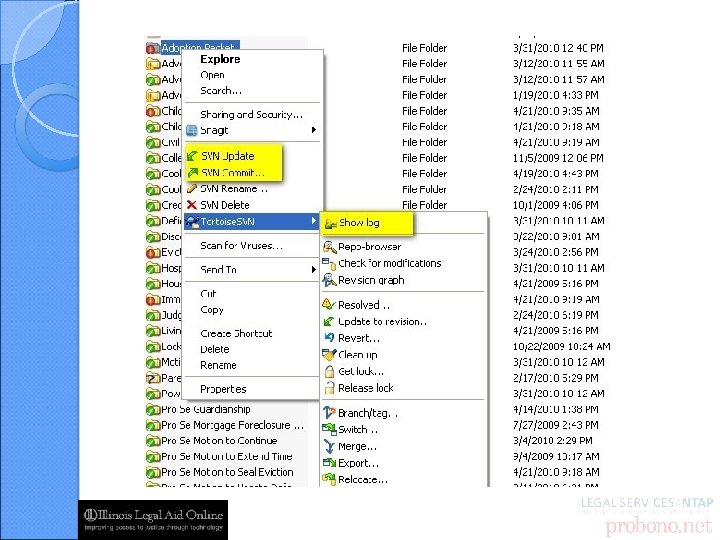Viewport: 720px width, 540px height.
Task: Click the Update to revision icon
Action: pyautogui.click(x=328, y=321)
